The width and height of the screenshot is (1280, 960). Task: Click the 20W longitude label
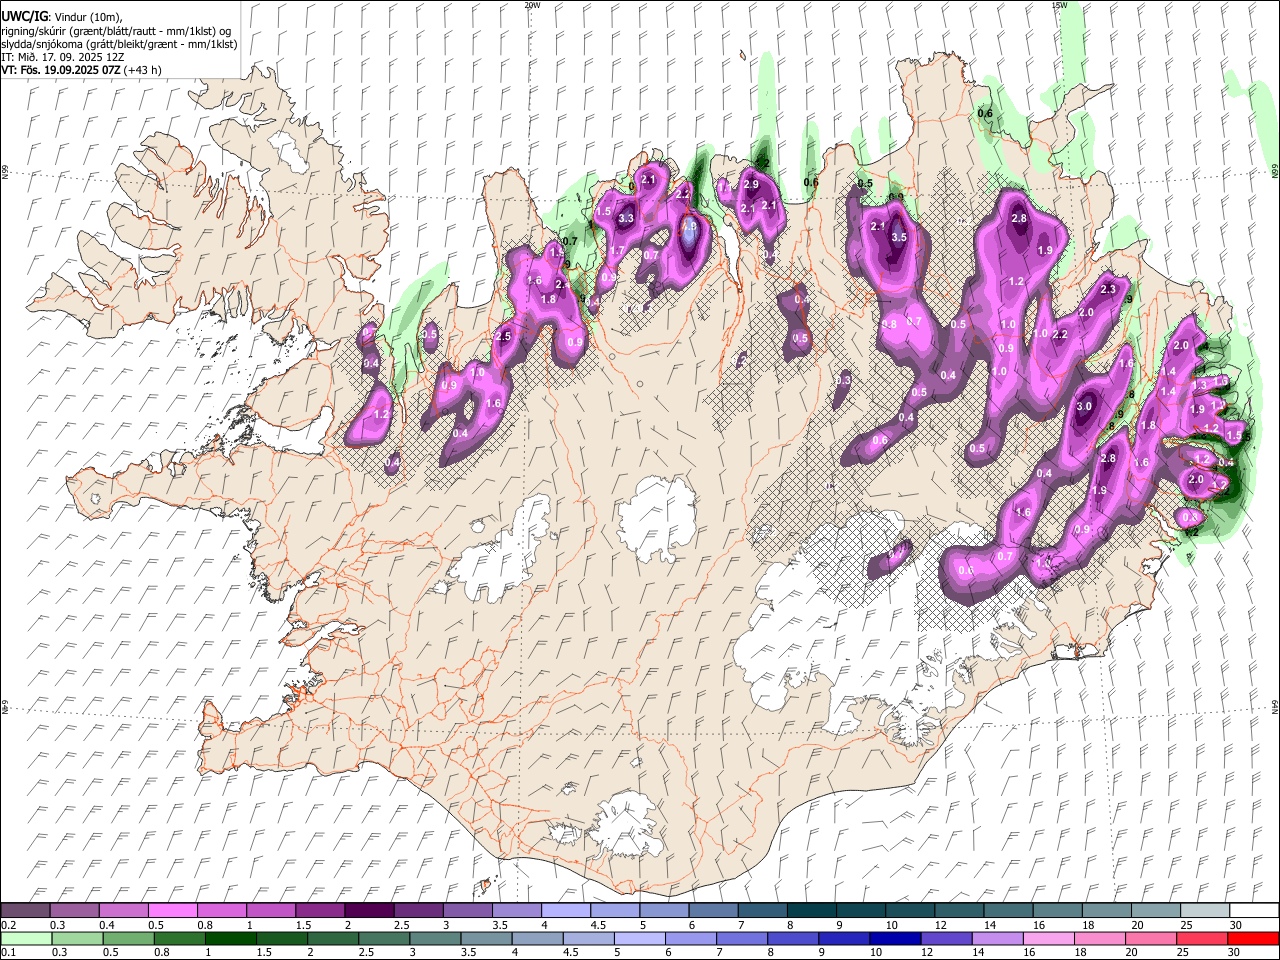[x=532, y=4]
